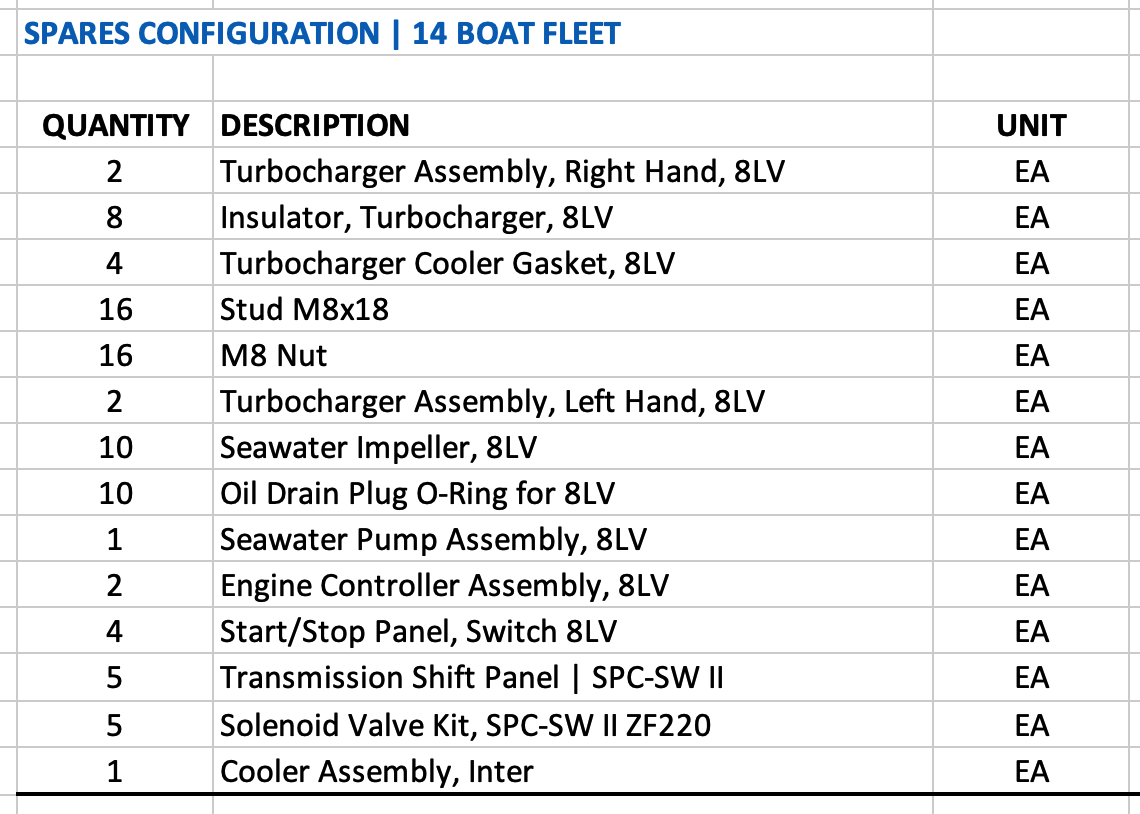Select Engine Controller Assembly, 8LV cell
This screenshot has height=814, width=1140.
(573, 585)
